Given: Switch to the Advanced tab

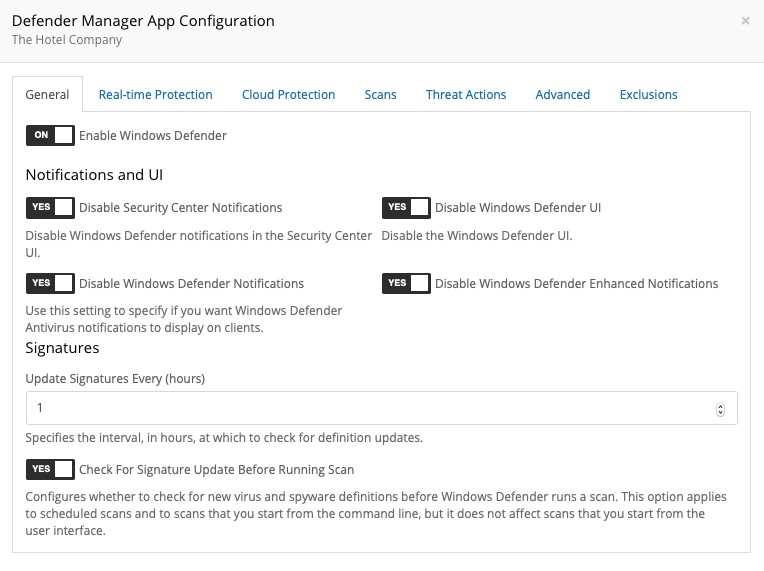Looking at the screenshot, I should pyautogui.click(x=563, y=95).
